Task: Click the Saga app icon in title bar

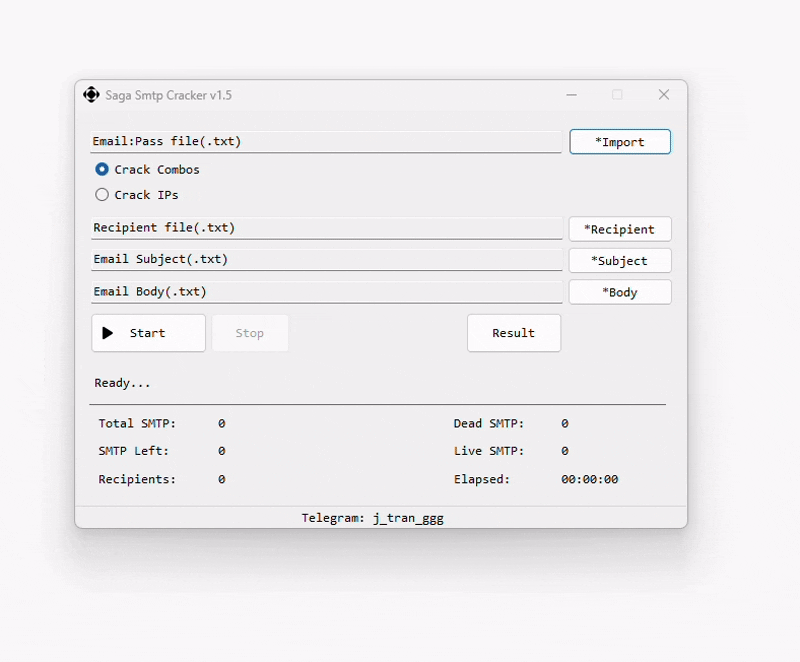Action: (x=91, y=95)
